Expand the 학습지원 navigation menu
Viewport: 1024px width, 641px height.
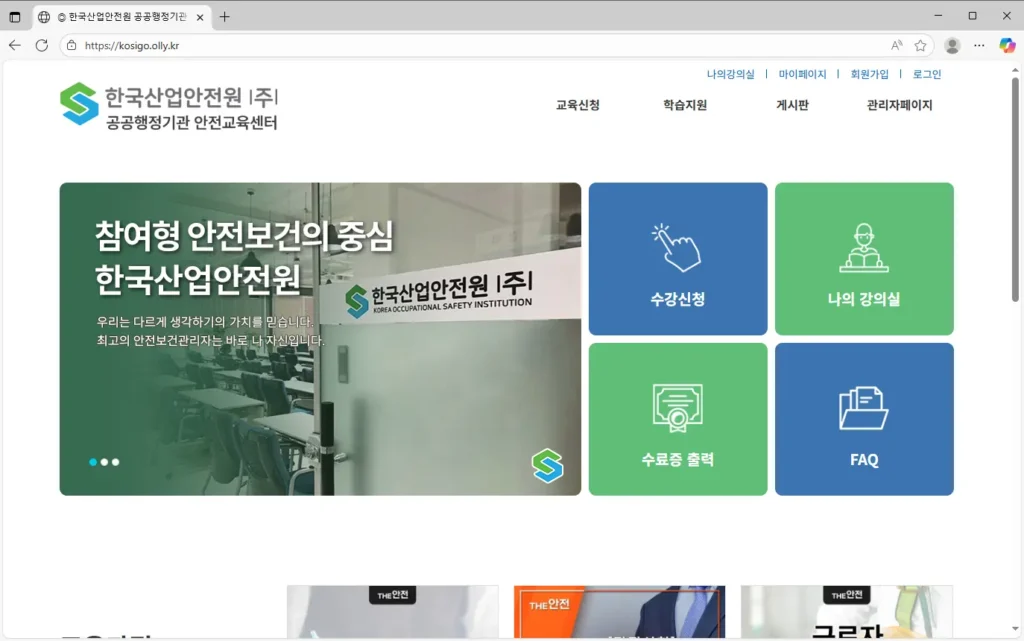[x=684, y=105]
